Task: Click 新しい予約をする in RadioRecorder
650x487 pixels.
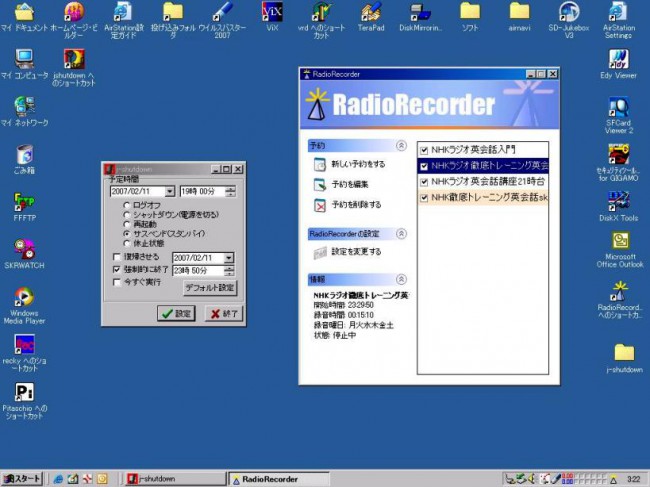Action: pos(358,164)
